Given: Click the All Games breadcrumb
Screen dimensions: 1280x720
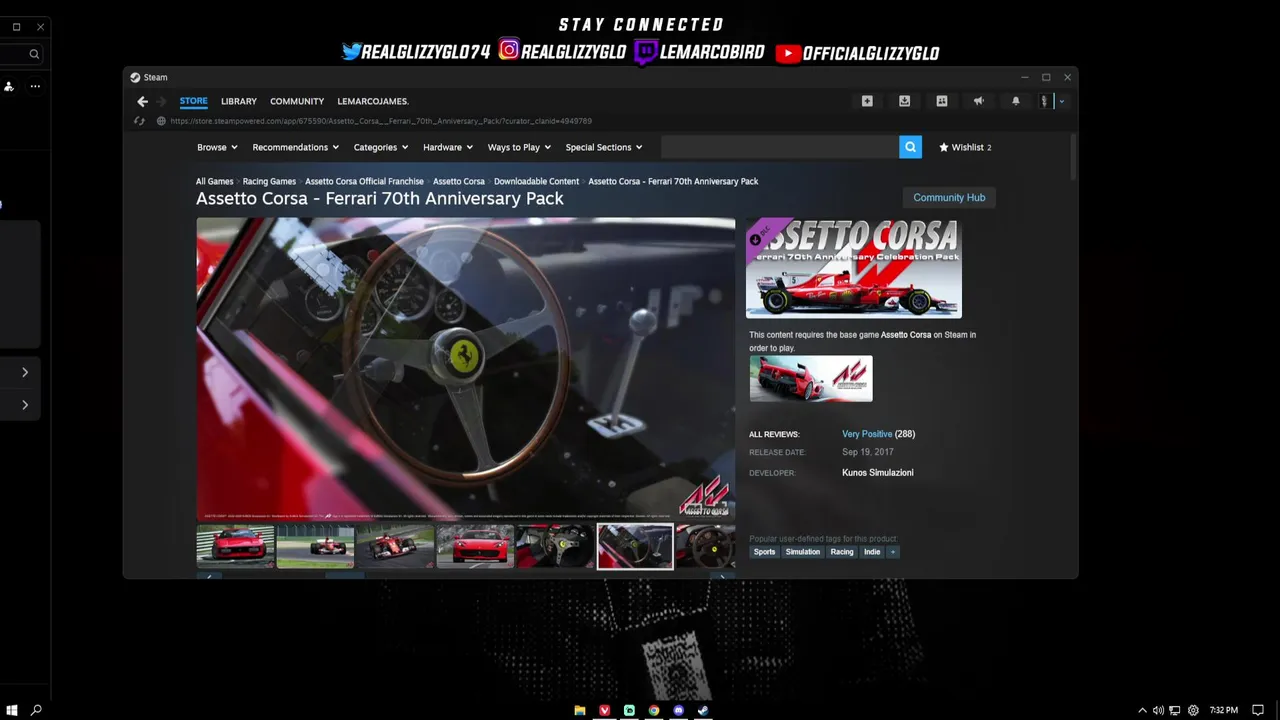Looking at the screenshot, I should tap(214, 181).
